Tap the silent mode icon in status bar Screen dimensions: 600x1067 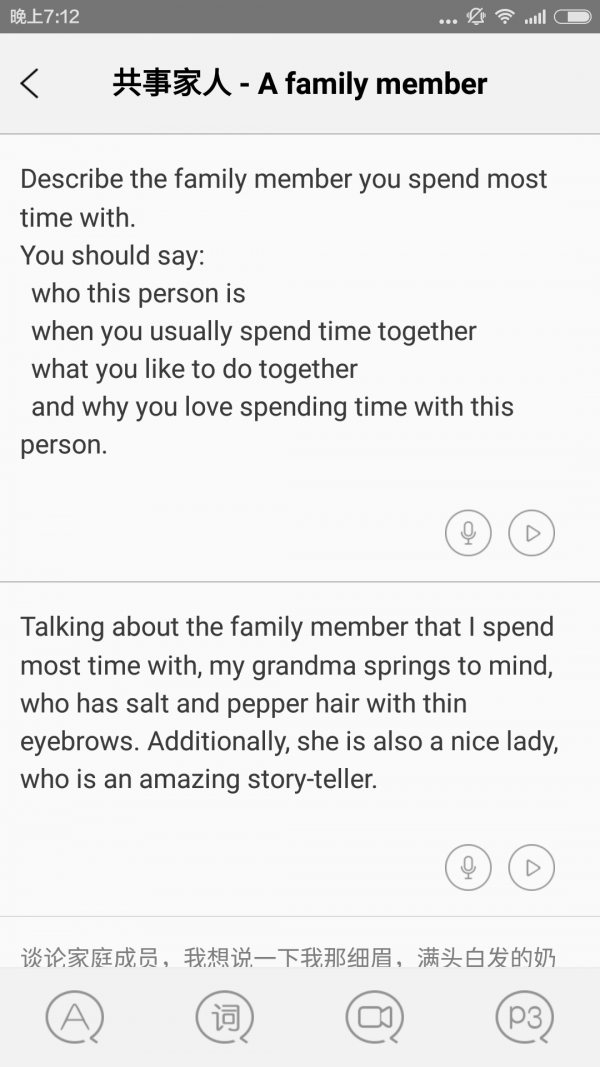(x=475, y=17)
